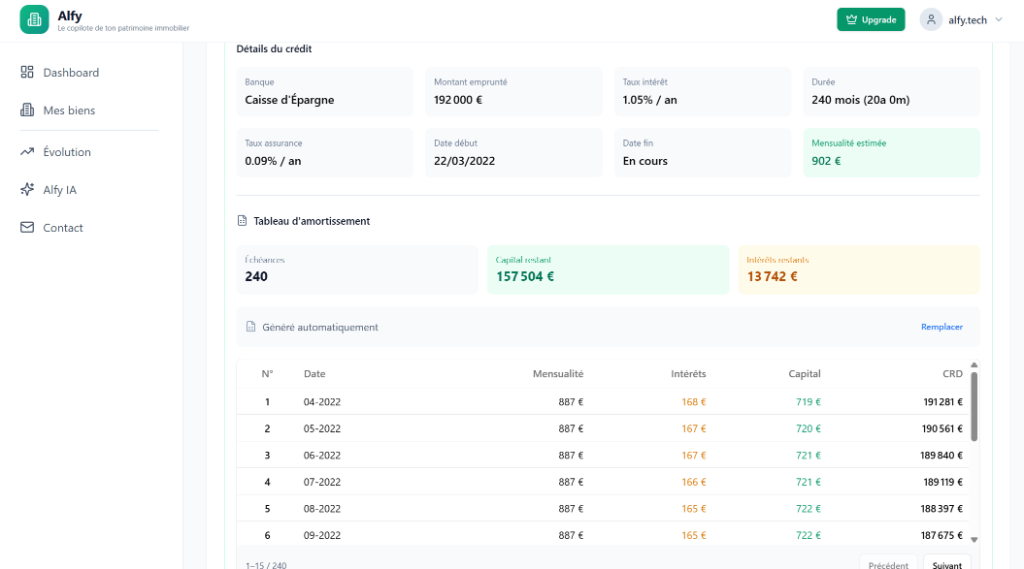Click the amortization table scrollbar thumb
The height and width of the screenshot is (569, 1024).
point(974,406)
